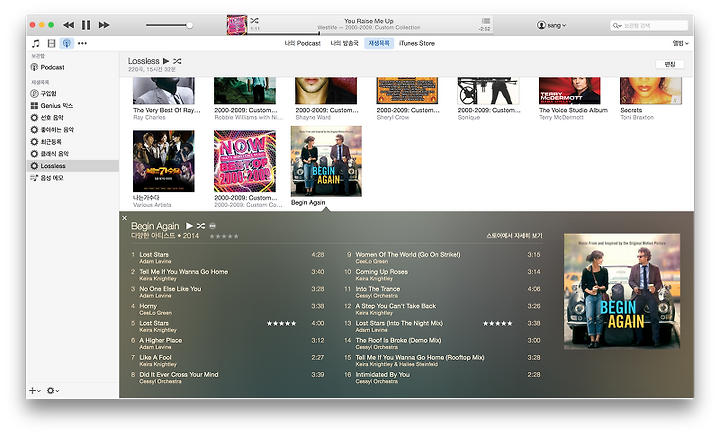Viewport: 720px width, 436px height.
Task: Select track Women Of The World
Action: click(x=444, y=257)
